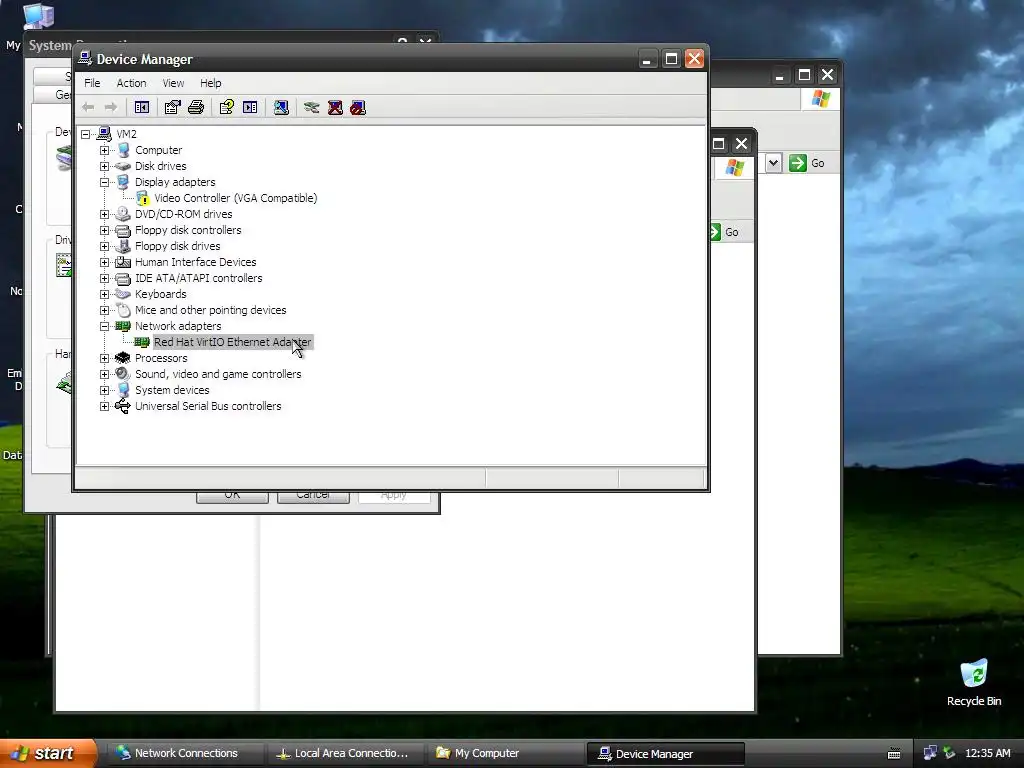Expand the Universal Serial Bus controllers category
This screenshot has height=768, width=1024.
[x=104, y=406]
